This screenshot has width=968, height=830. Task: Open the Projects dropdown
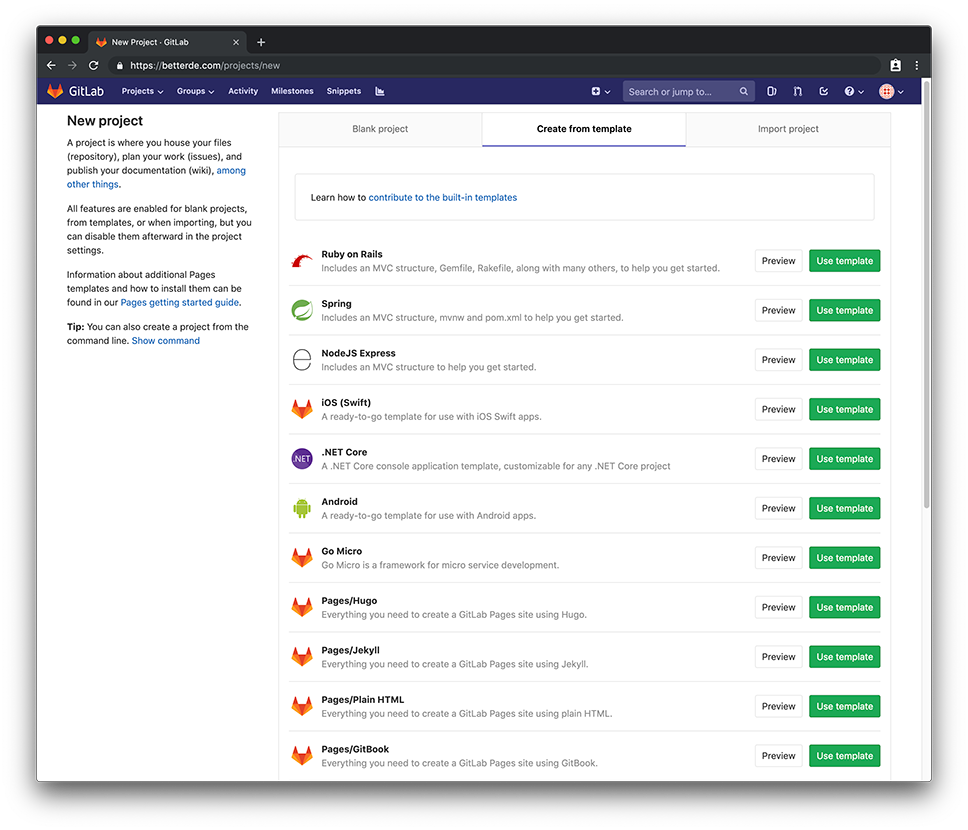tap(141, 90)
